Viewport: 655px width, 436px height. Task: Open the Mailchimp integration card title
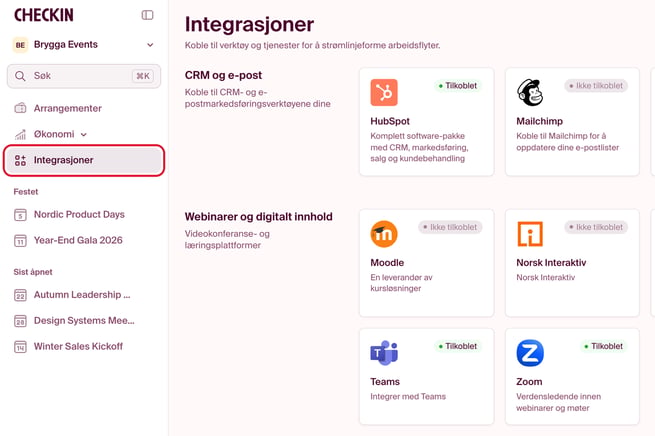tap(539, 121)
